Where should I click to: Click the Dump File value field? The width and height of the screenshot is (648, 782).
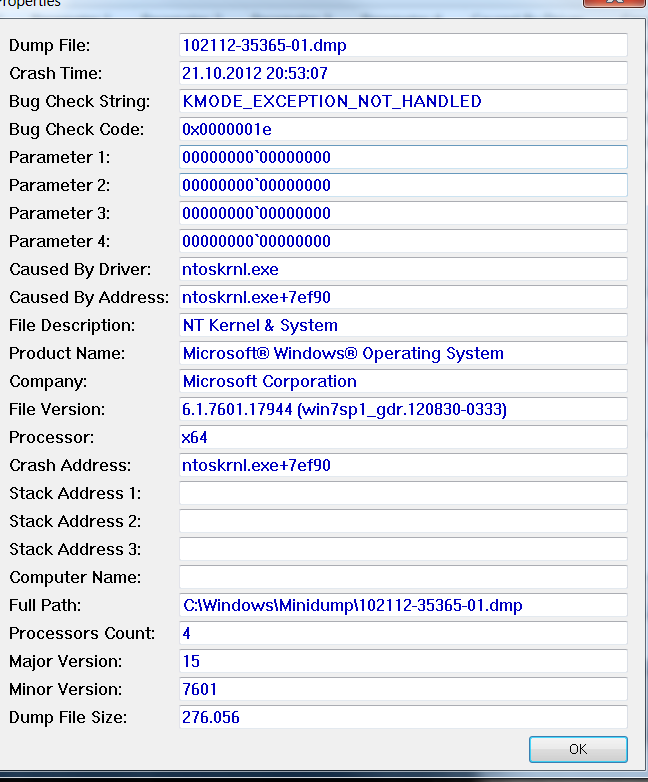click(x=403, y=45)
